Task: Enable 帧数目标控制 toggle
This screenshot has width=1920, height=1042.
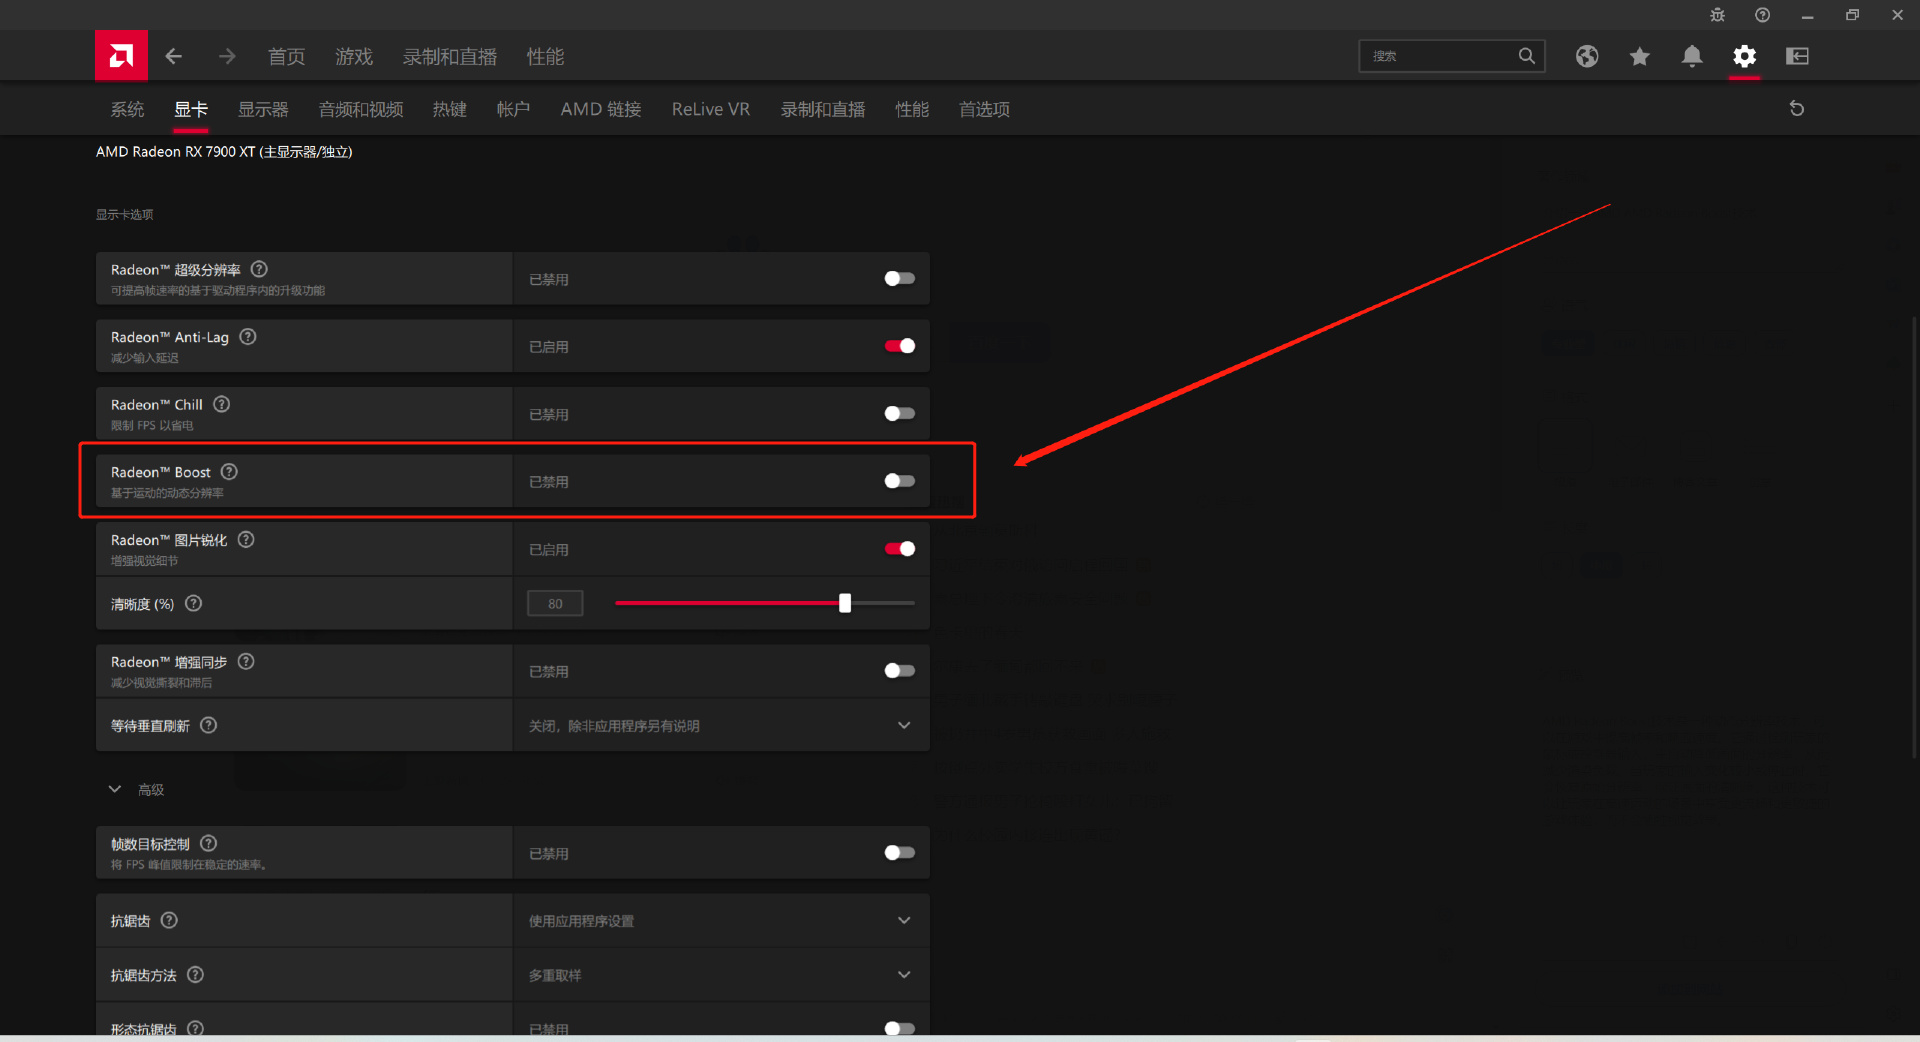Action: pyautogui.click(x=899, y=853)
